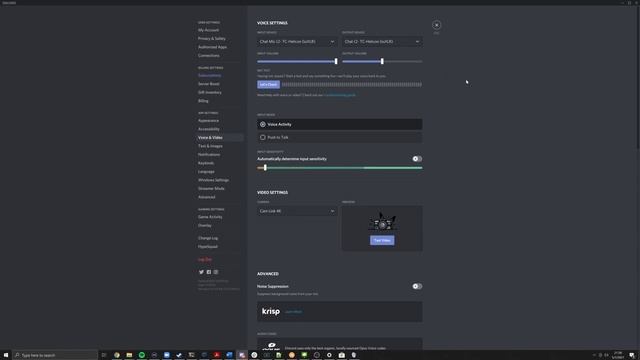Open Language settings
The height and width of the screenshot is (360, 640).
click(x=206, y=171)
